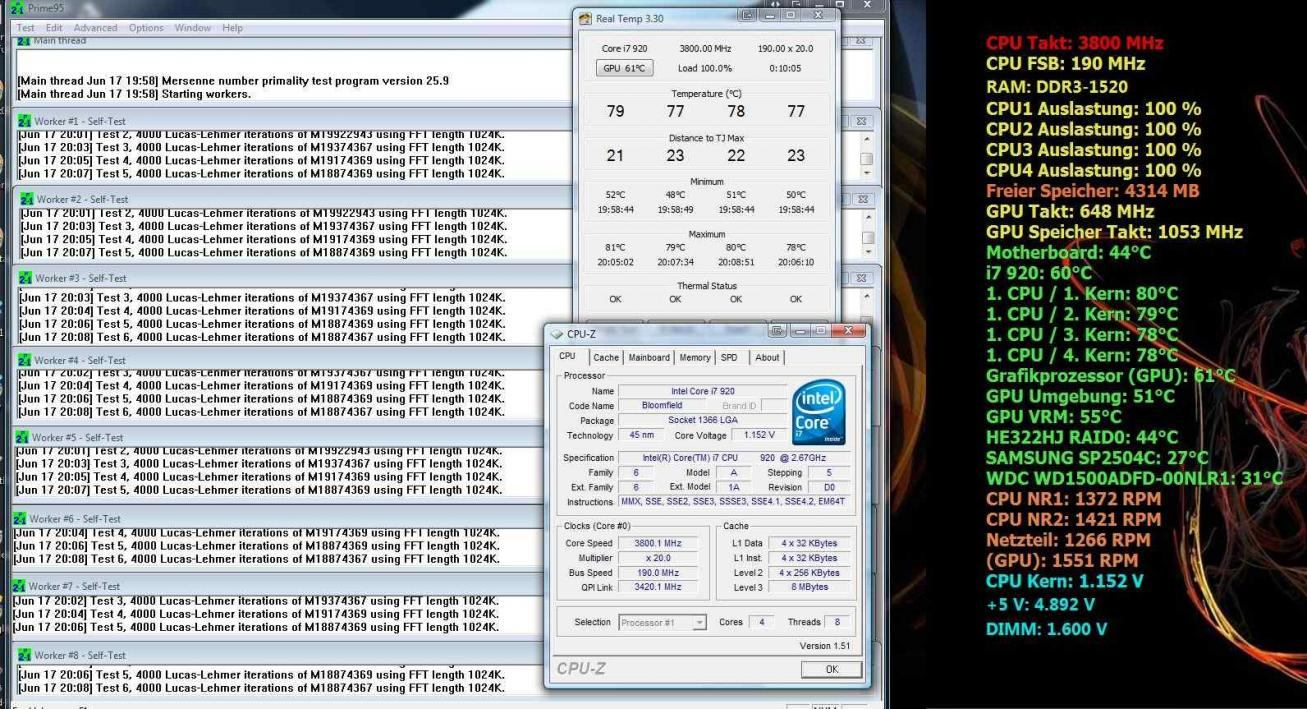The width and height of the screenshot is (1307, 709).
Task: Click the Name field 'Intel Core i7 920'
Action: [701, 391]
